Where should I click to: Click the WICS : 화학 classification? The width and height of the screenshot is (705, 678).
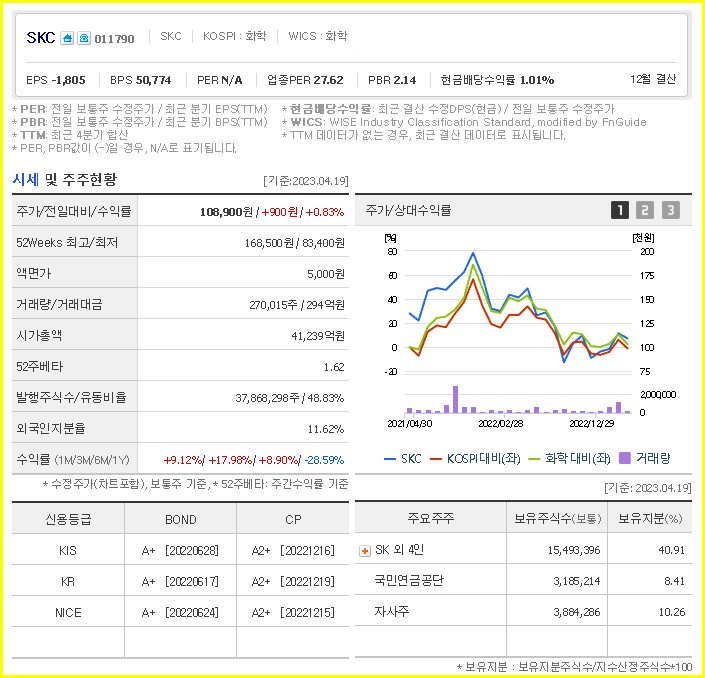(x=317, y=36)
